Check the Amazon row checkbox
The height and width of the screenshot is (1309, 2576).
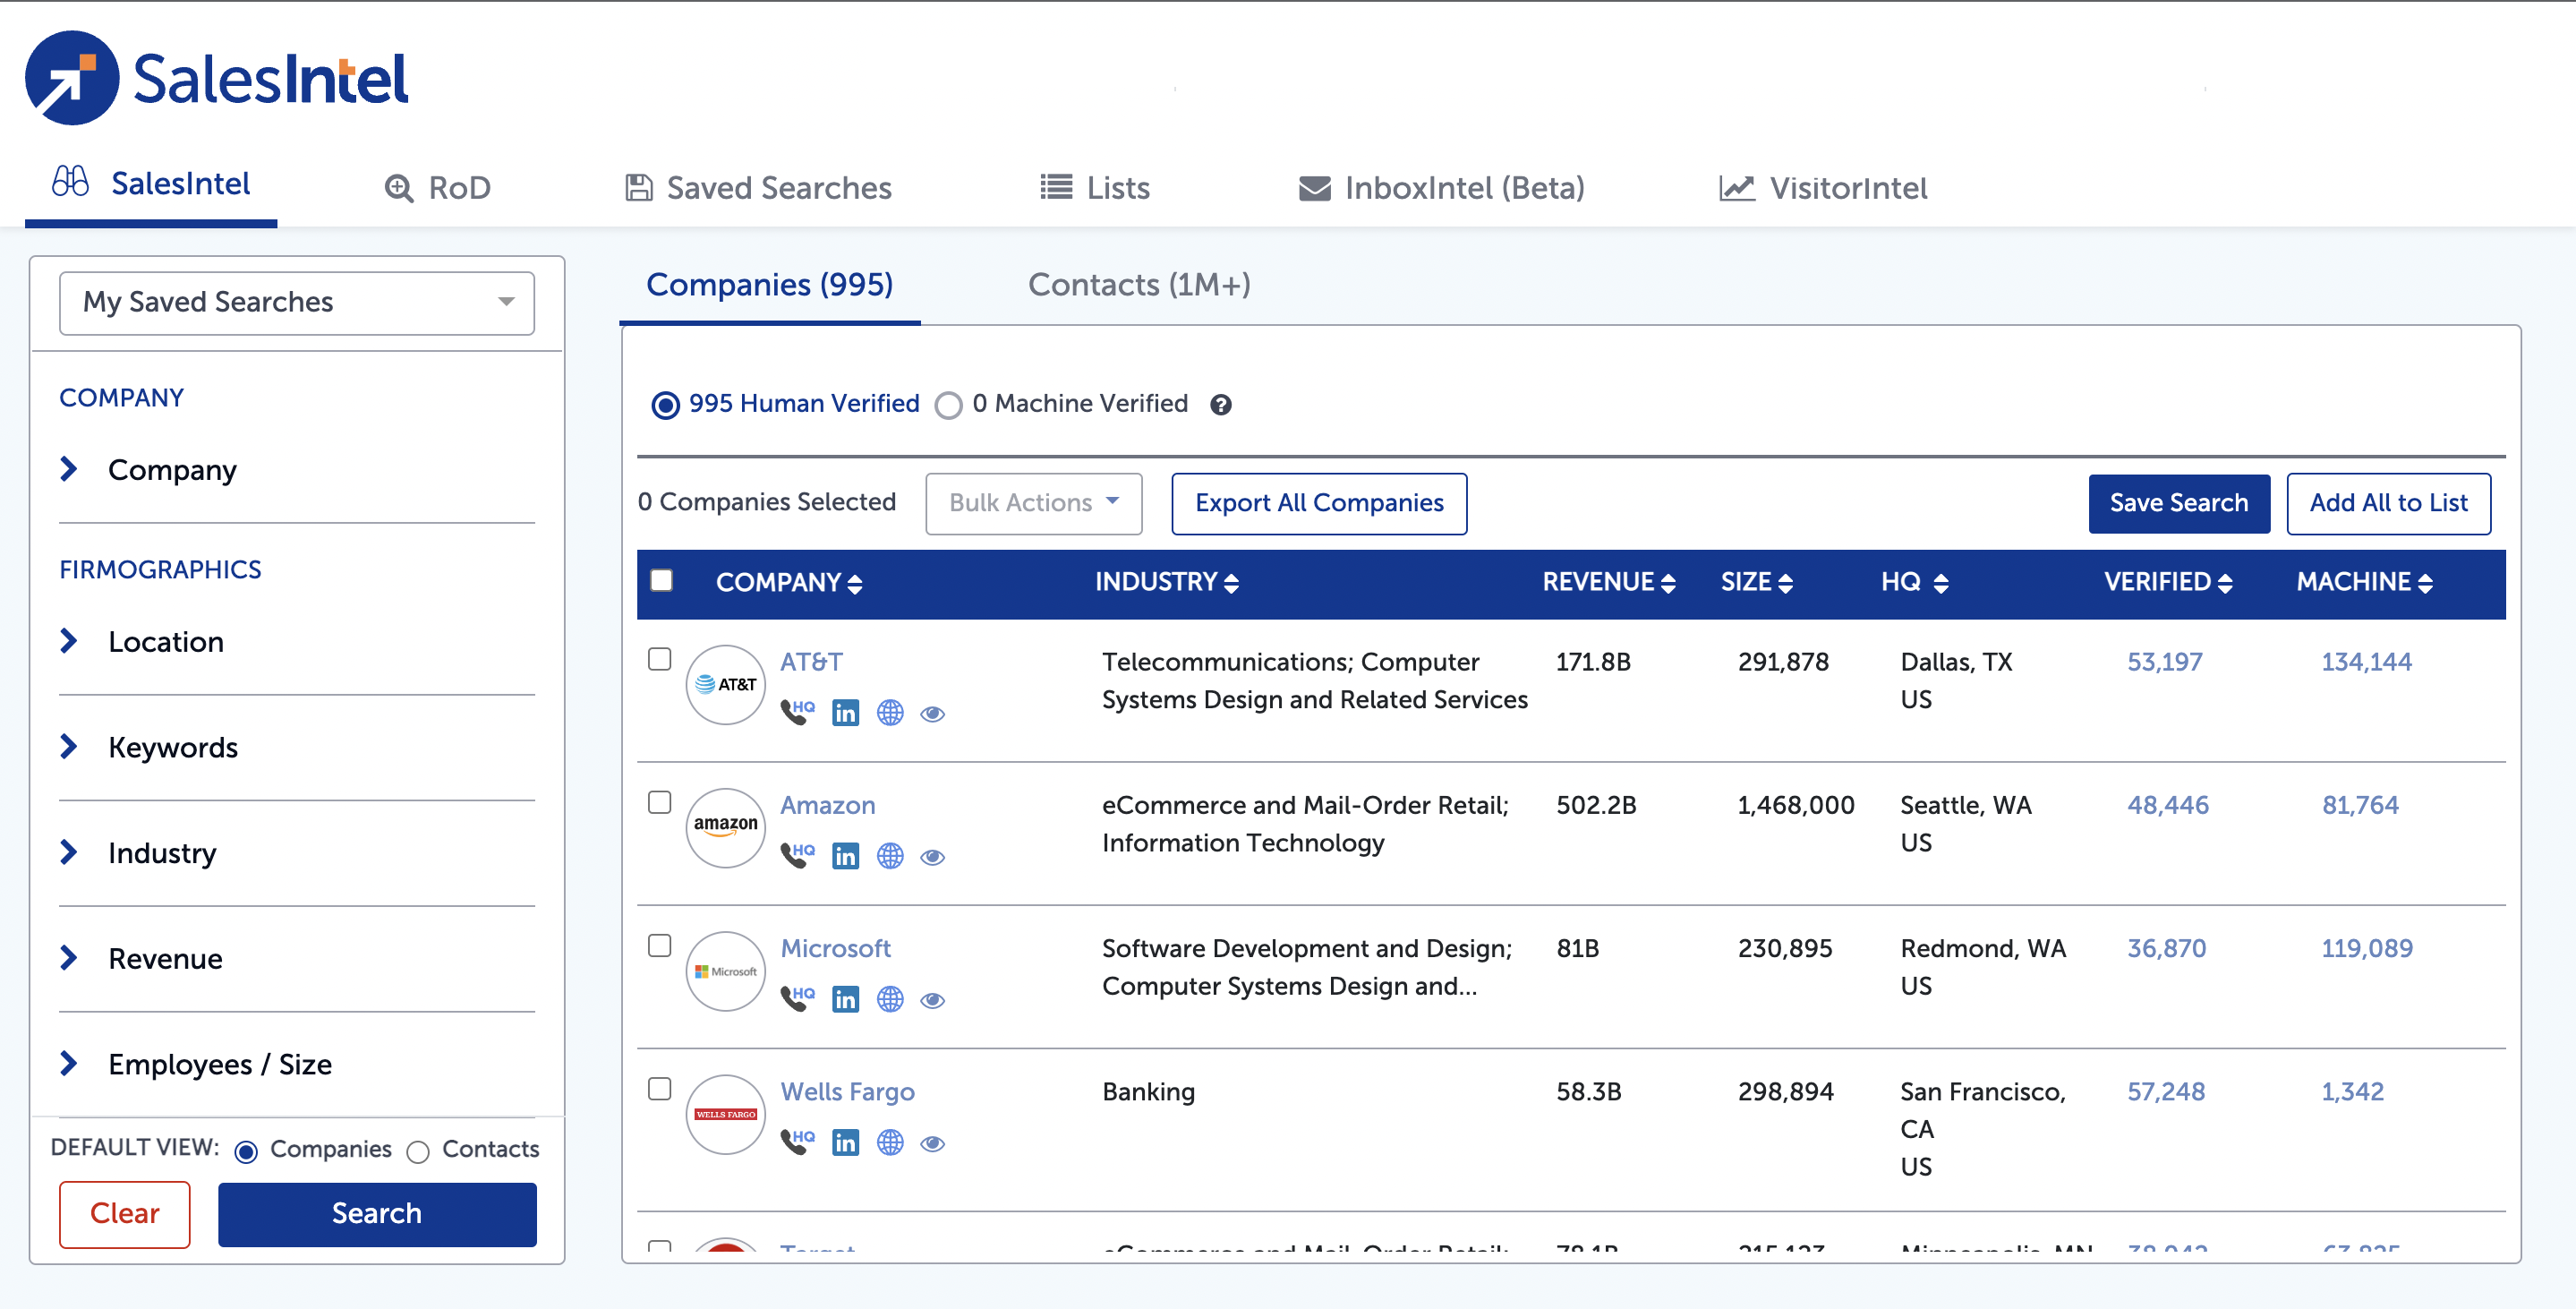click(x=660, y=802)
